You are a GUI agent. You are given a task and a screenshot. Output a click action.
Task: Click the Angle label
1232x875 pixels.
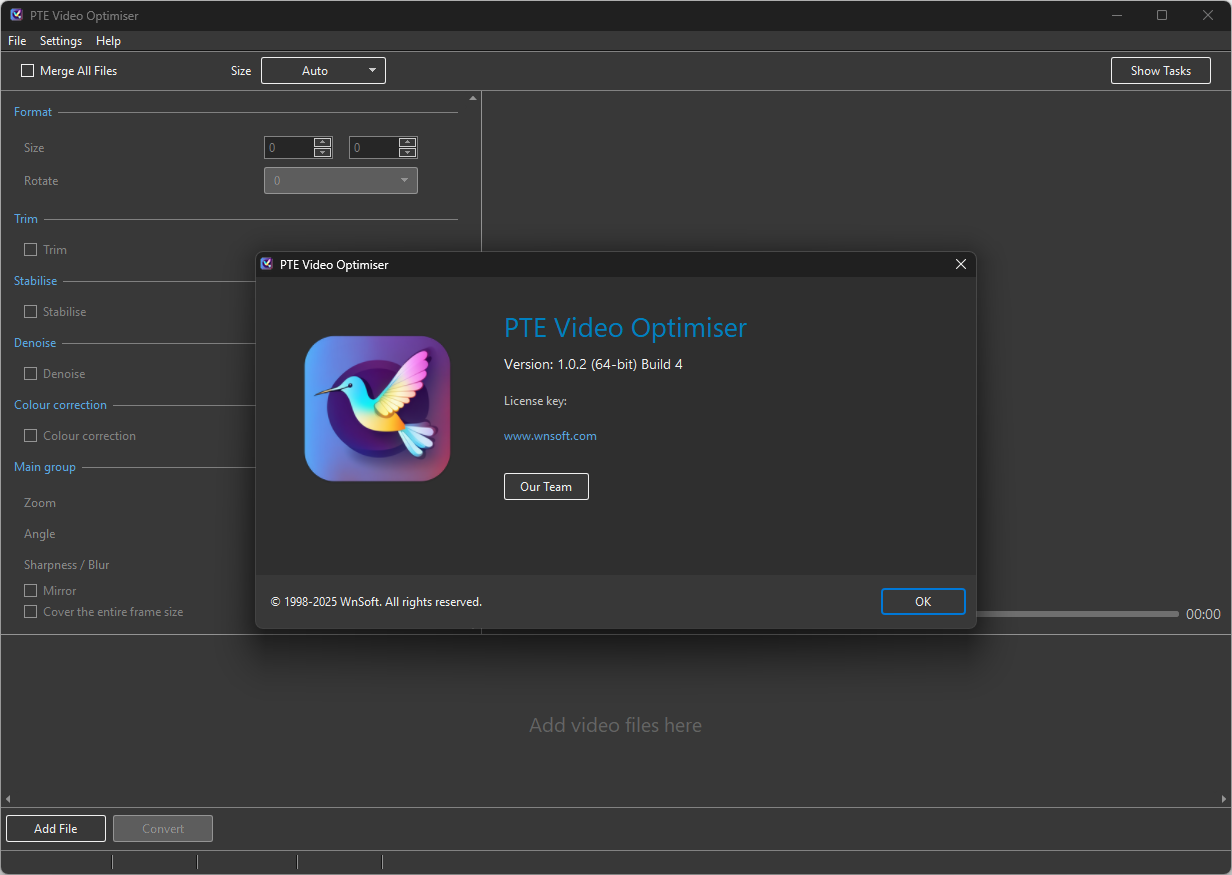[40, 534]
